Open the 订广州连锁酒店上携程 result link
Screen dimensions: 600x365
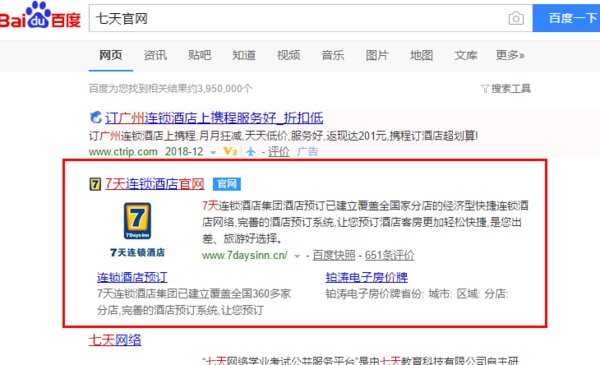pyautogui.click(x=214, y=118)
